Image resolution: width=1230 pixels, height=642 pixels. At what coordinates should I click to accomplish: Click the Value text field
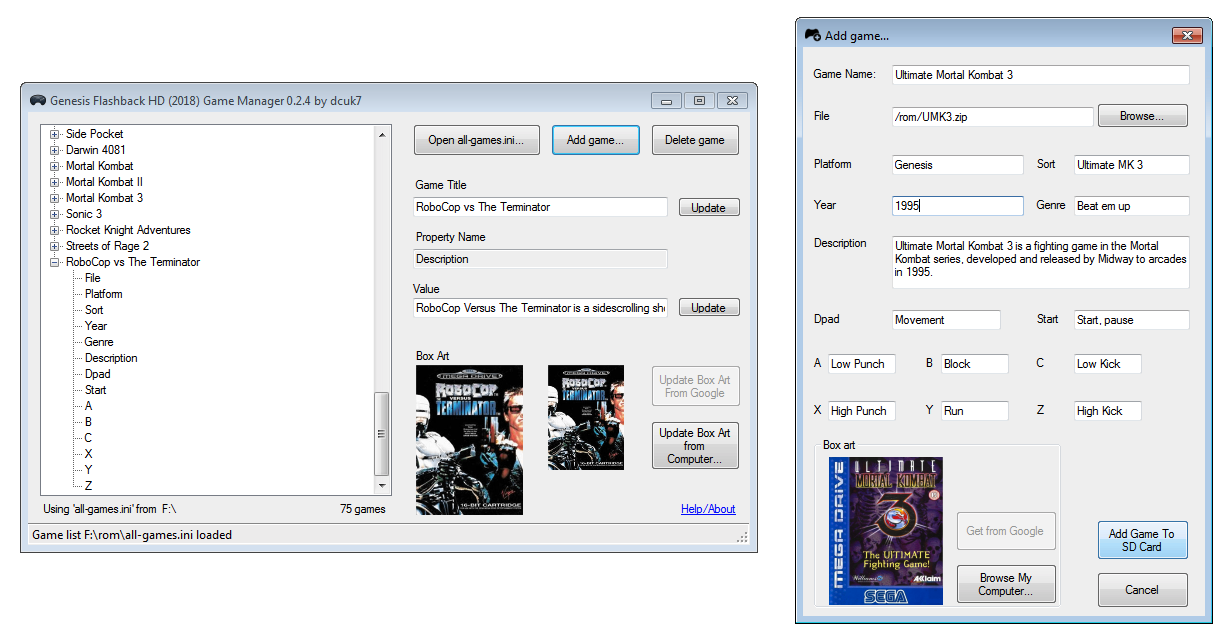[x=540, y=308]
